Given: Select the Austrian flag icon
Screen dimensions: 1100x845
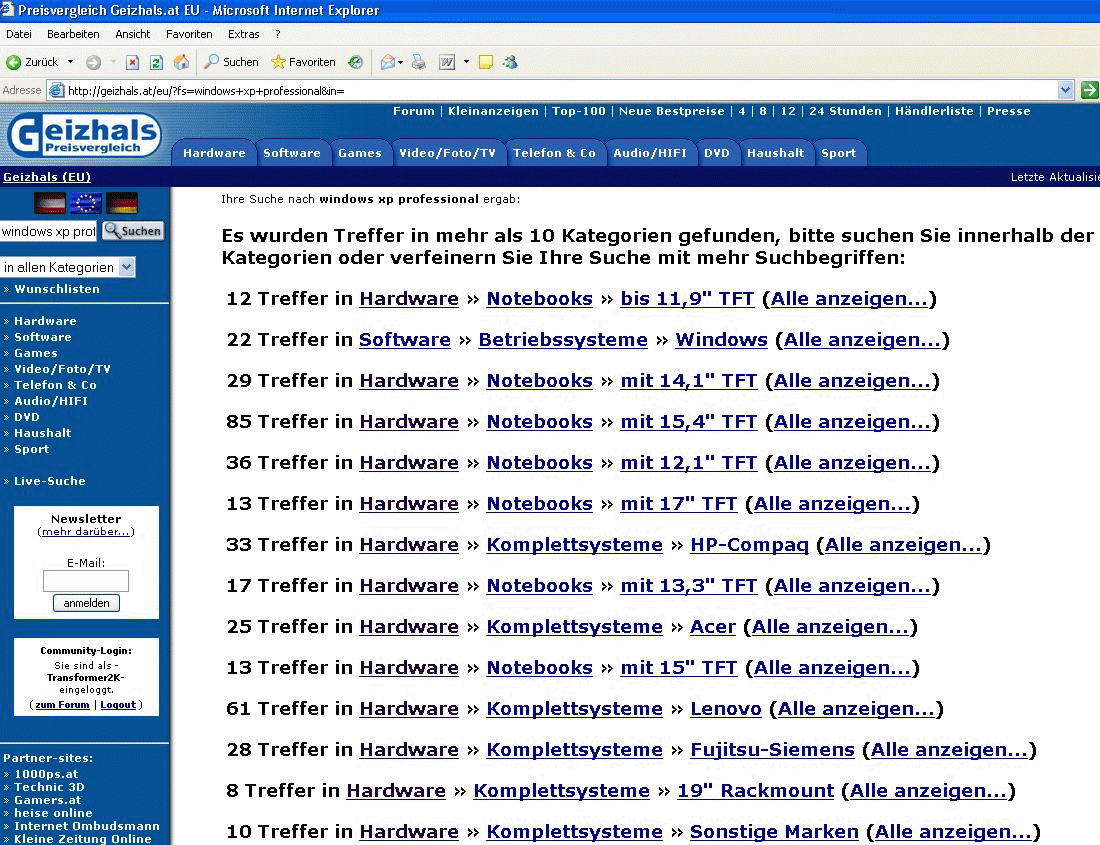Looking at the screenshot, I should [50, 203].
